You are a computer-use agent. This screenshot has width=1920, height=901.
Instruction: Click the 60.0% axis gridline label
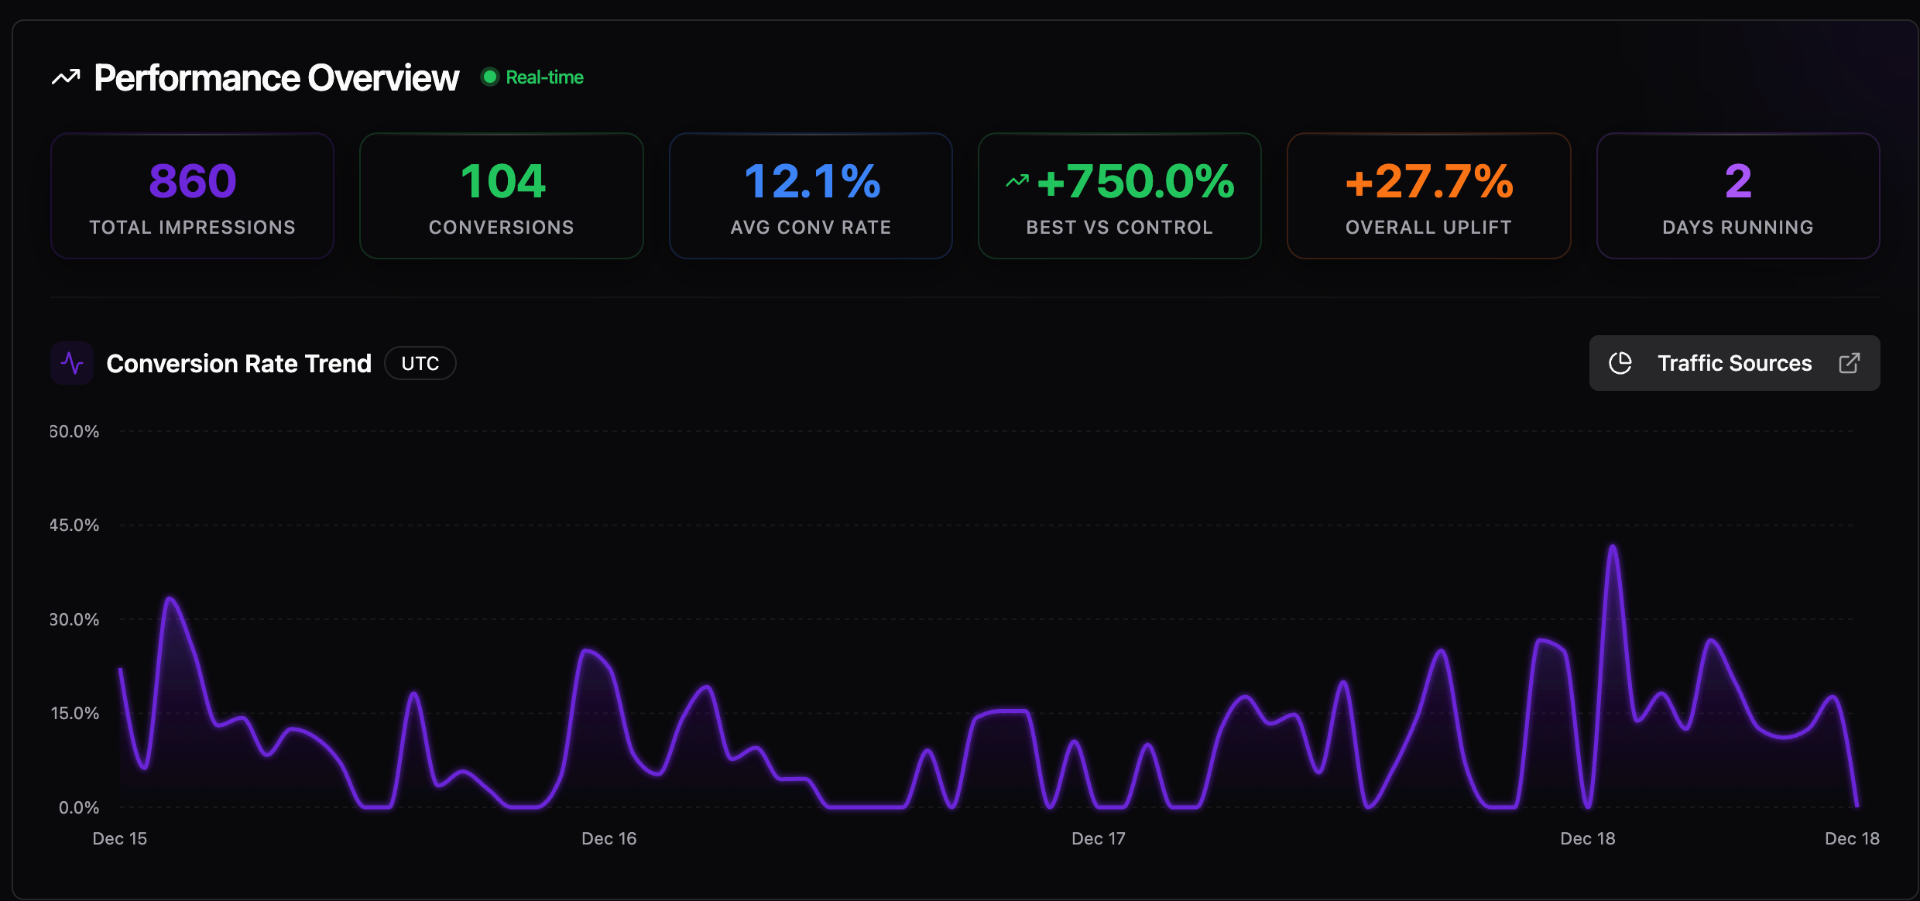[74, 431]
